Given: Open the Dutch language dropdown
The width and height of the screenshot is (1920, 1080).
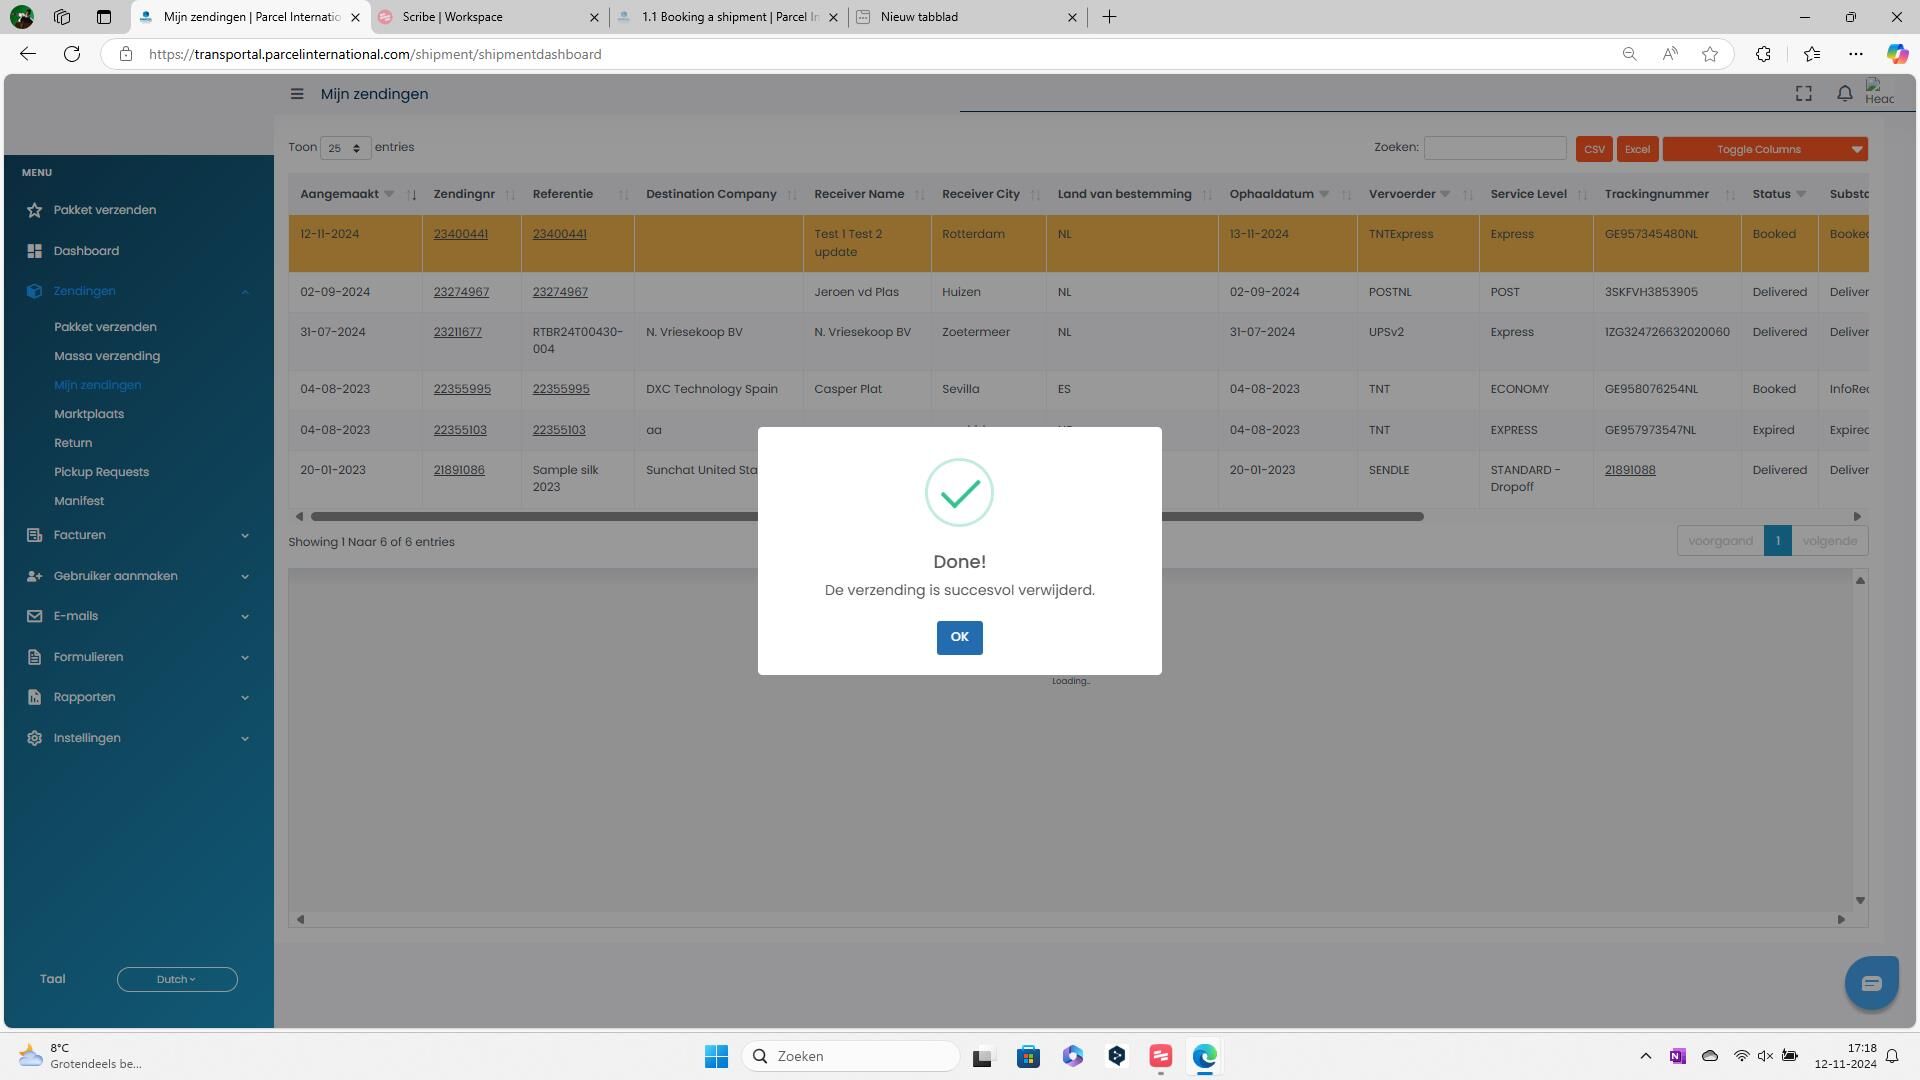Looking at the screenshot, I should [x=177, y=980].
